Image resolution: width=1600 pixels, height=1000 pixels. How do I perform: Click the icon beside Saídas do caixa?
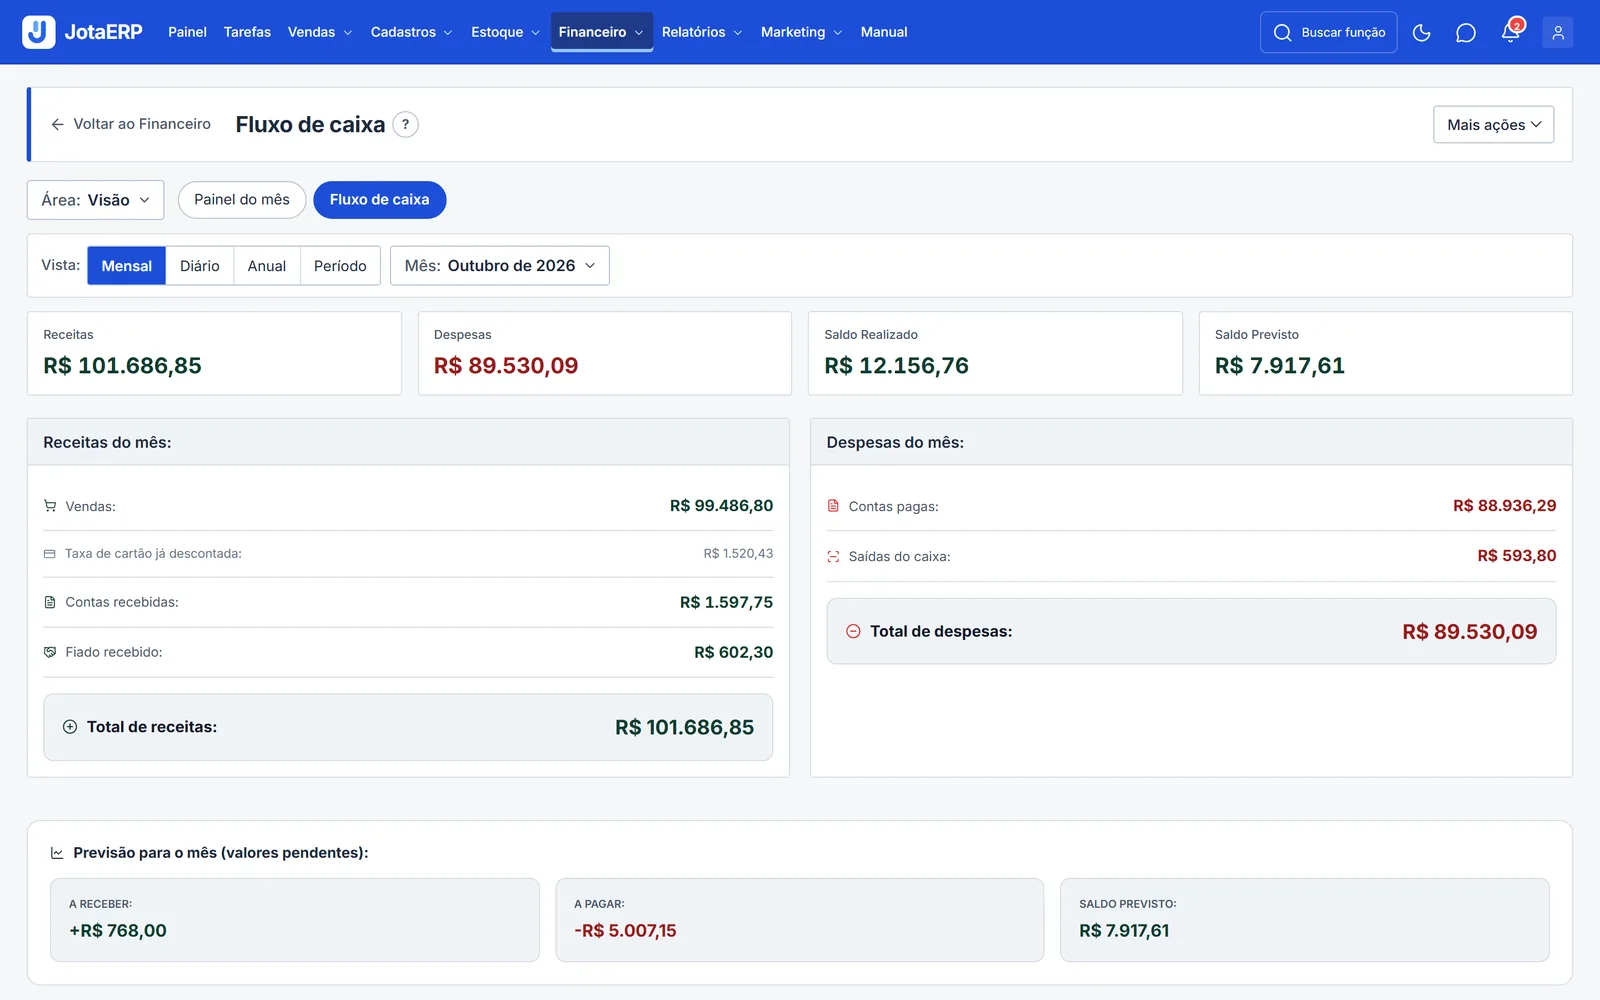(833, 557)
